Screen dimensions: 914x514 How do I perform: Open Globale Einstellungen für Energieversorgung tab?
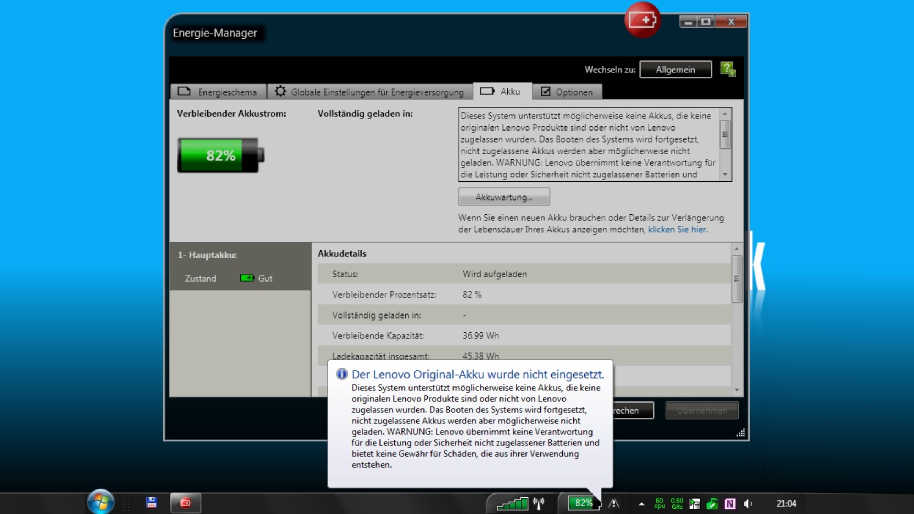pos(370,92)
